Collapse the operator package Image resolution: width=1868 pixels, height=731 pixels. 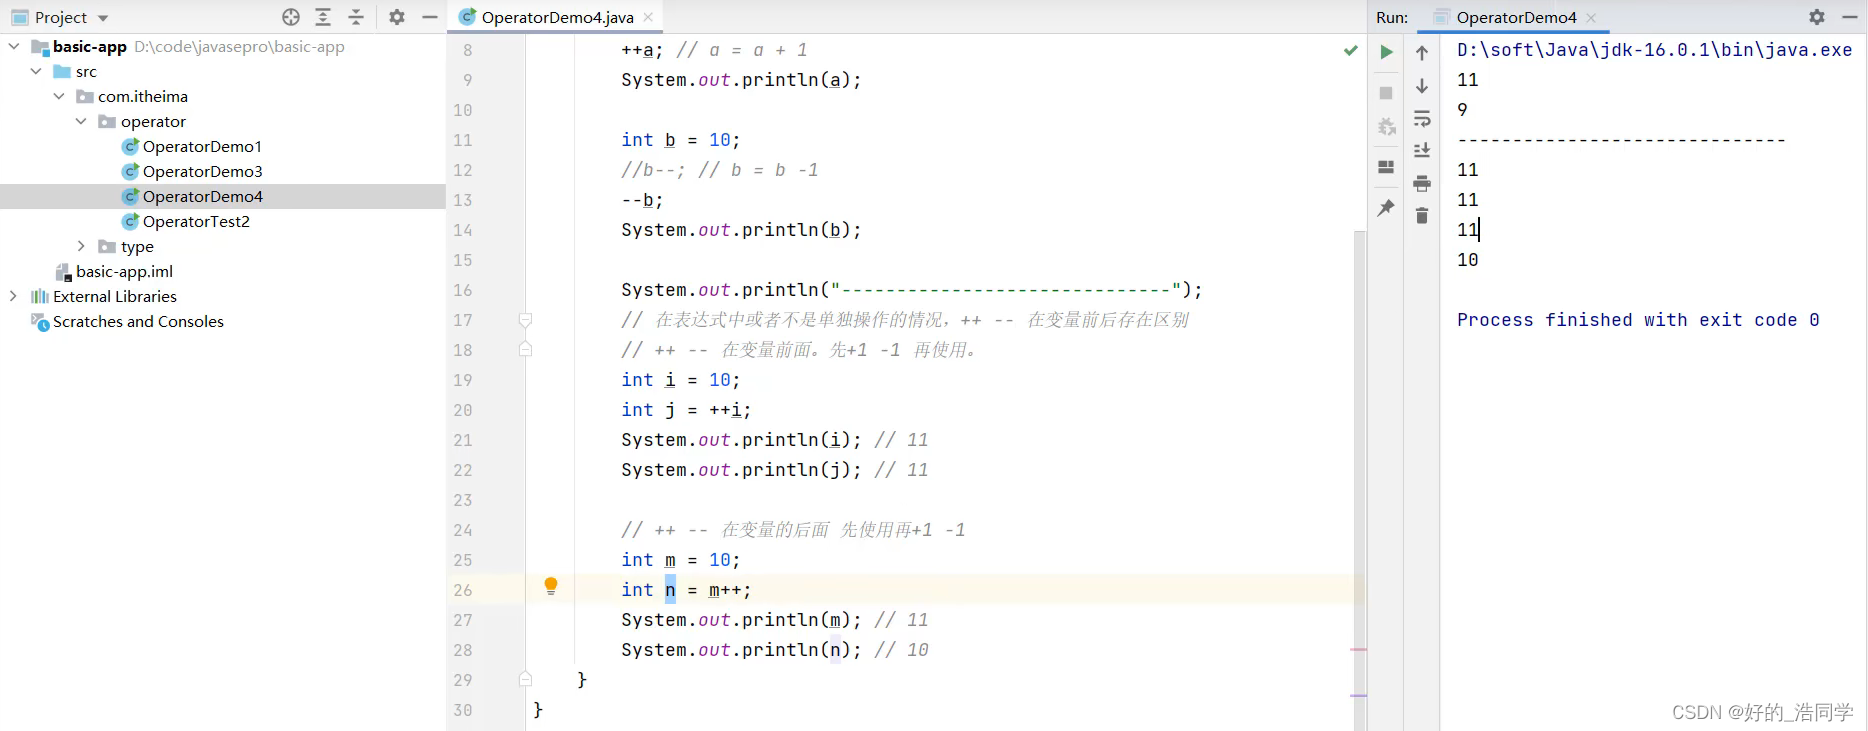[x=81, y=121]
